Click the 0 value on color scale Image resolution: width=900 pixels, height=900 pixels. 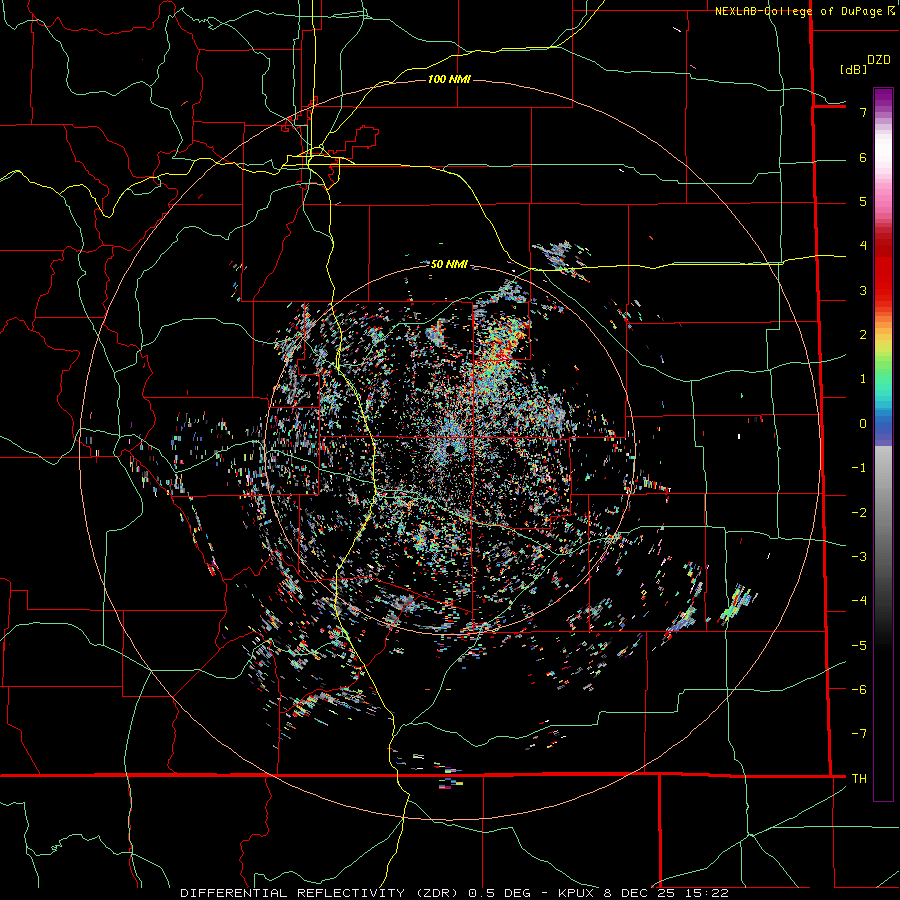(x=863, y=424)
